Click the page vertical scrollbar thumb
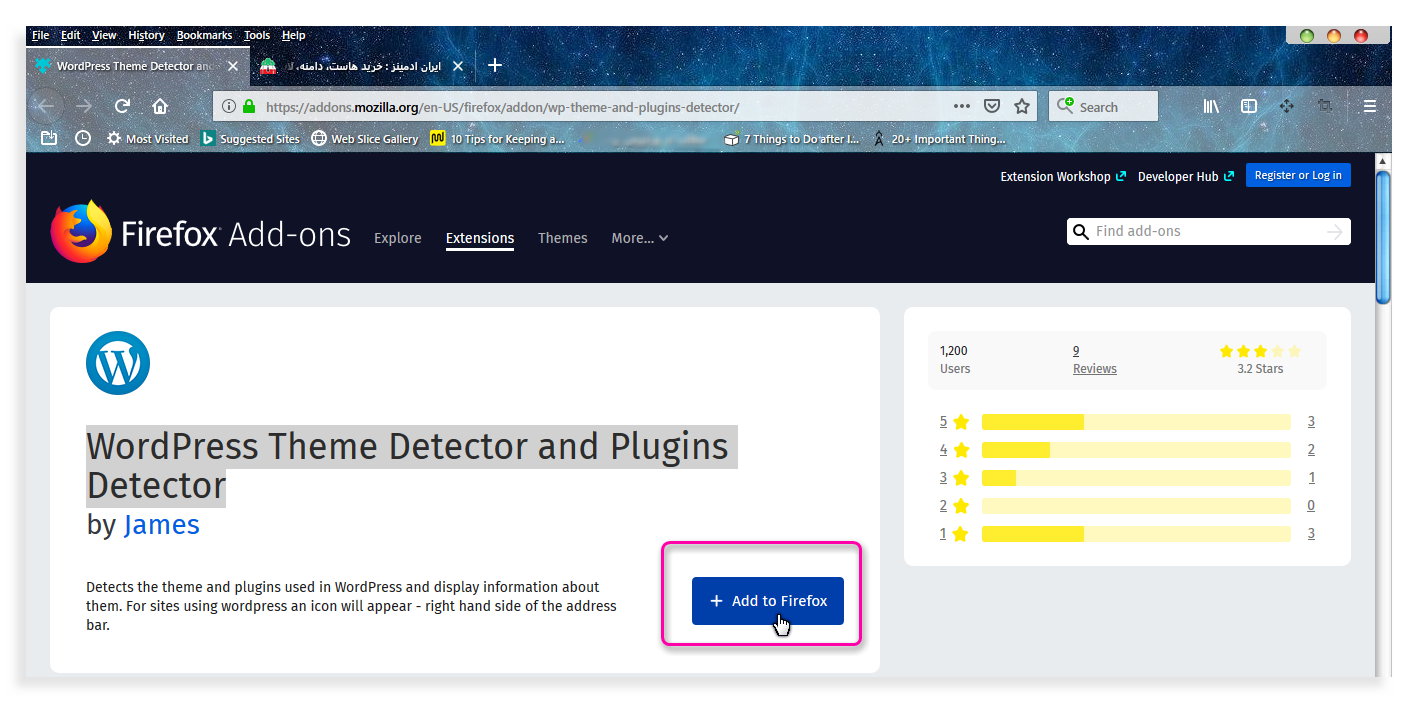This screenshot has height=703, width=1418. click(1383, 236)
